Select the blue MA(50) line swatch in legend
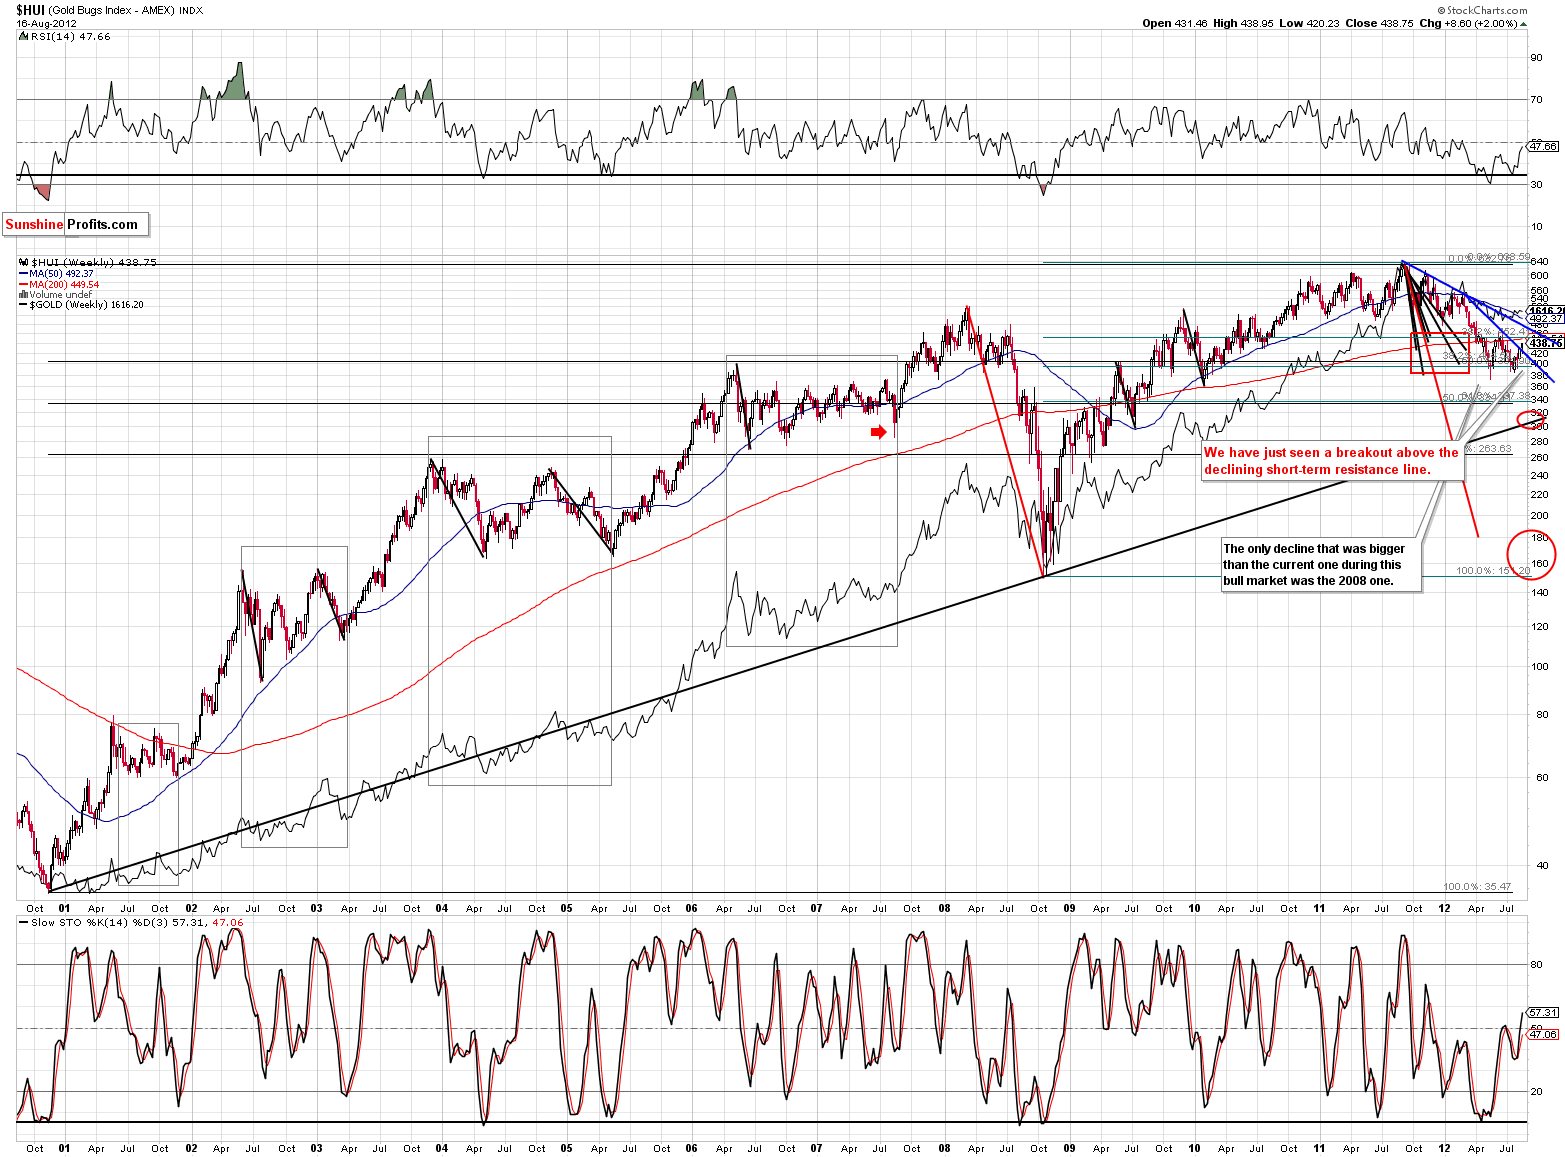This screenshot has width=1565, height=1157. pos(23,273)
